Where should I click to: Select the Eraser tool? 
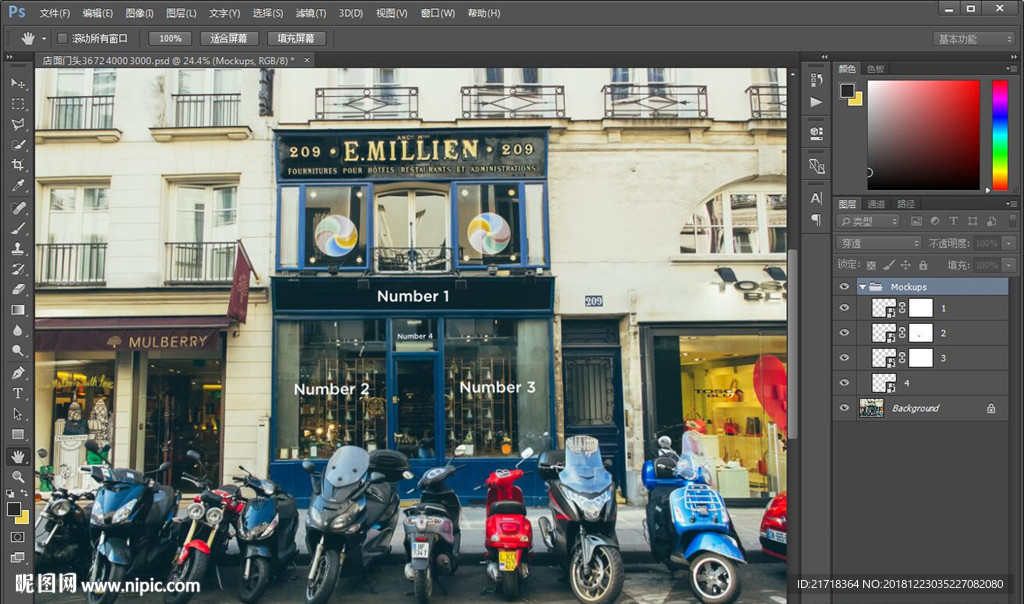pyautogui.click(x=18, y=289)
